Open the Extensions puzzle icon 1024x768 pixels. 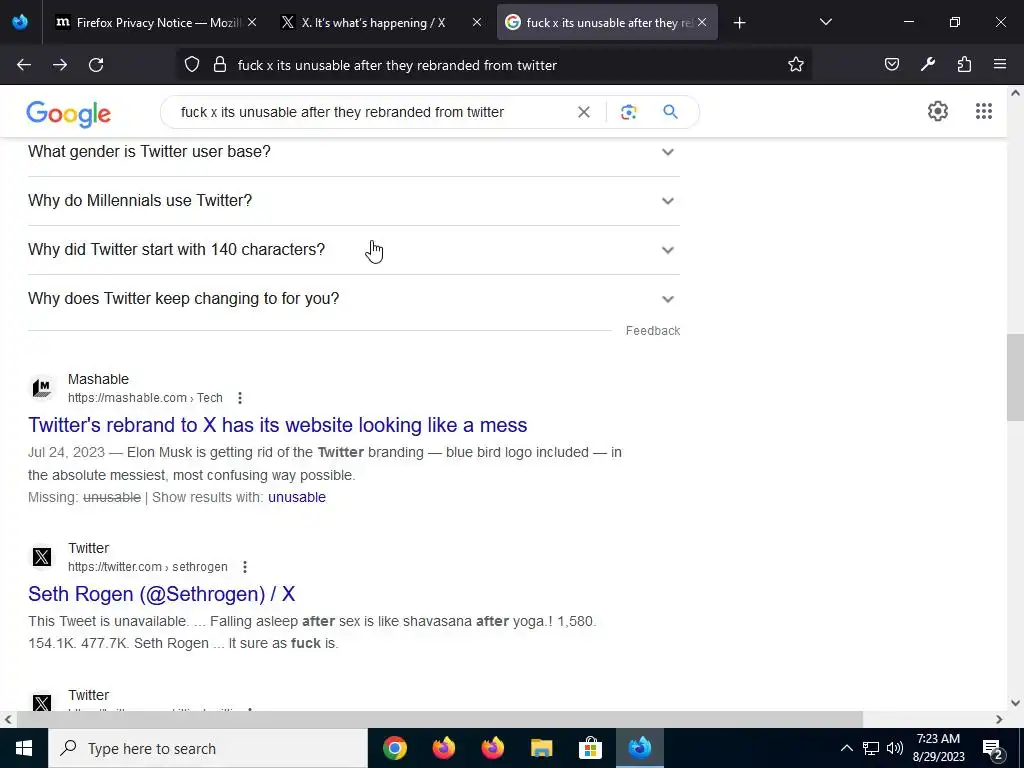coord(964,65)
